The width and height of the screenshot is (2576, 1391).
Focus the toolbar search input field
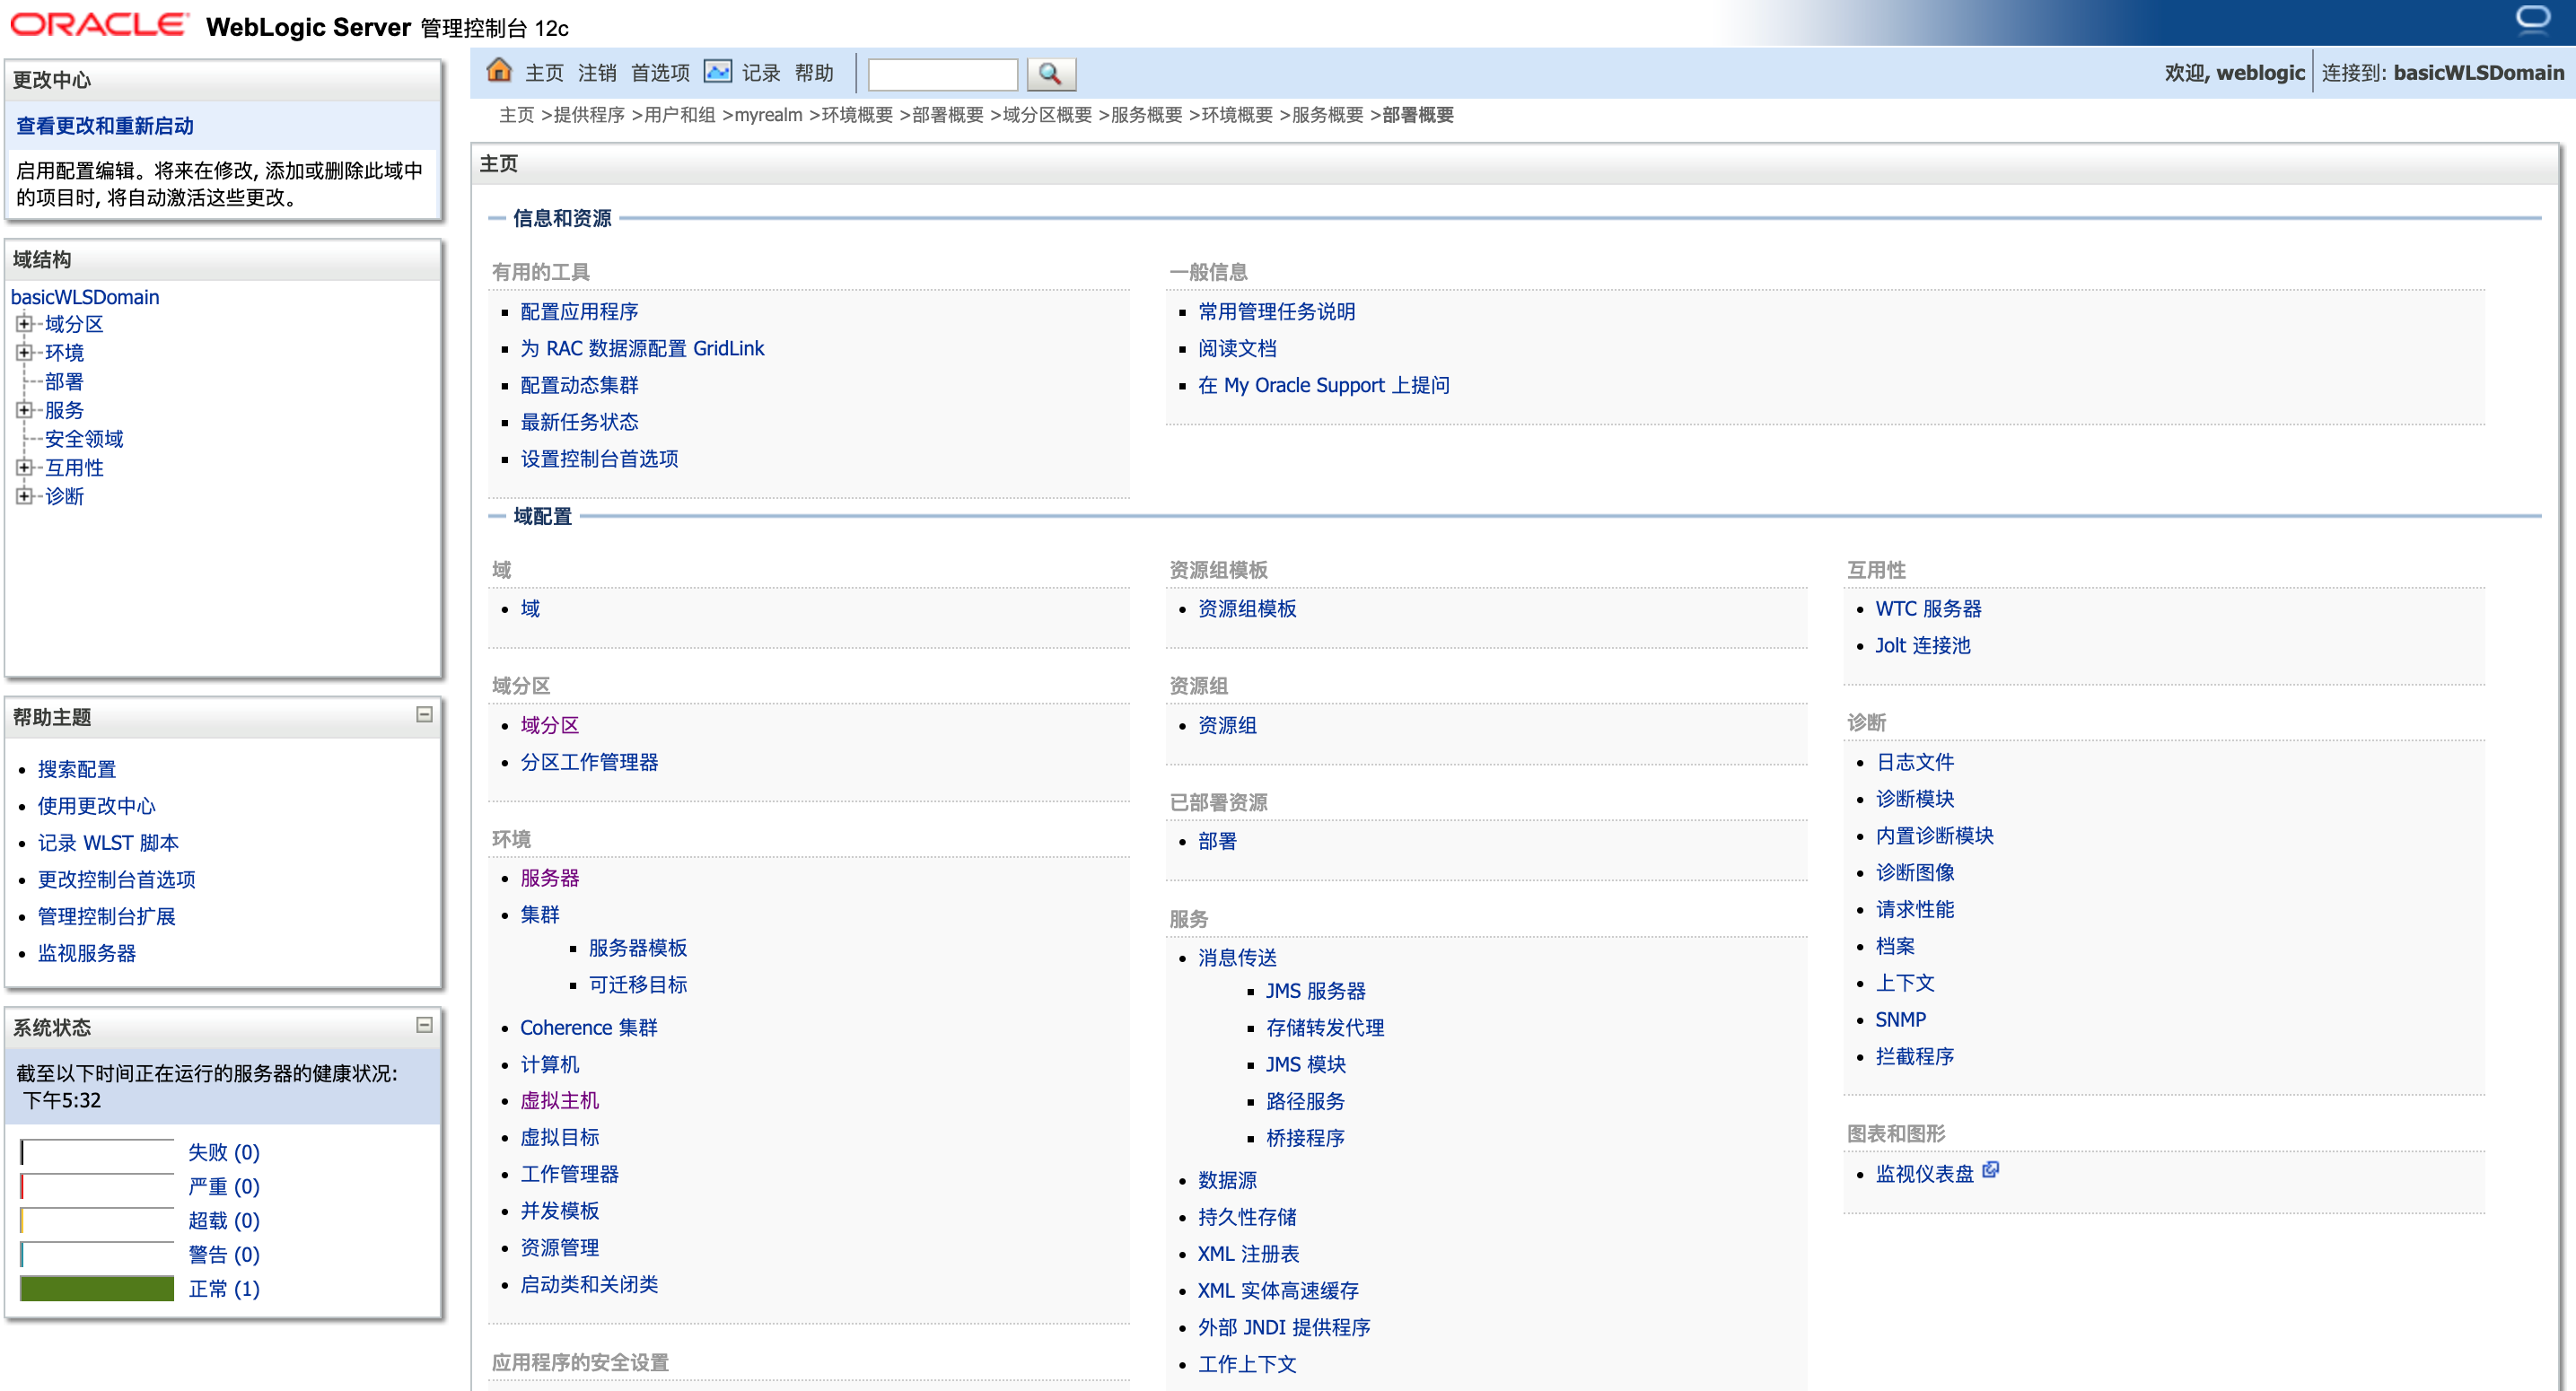(942, 74)
